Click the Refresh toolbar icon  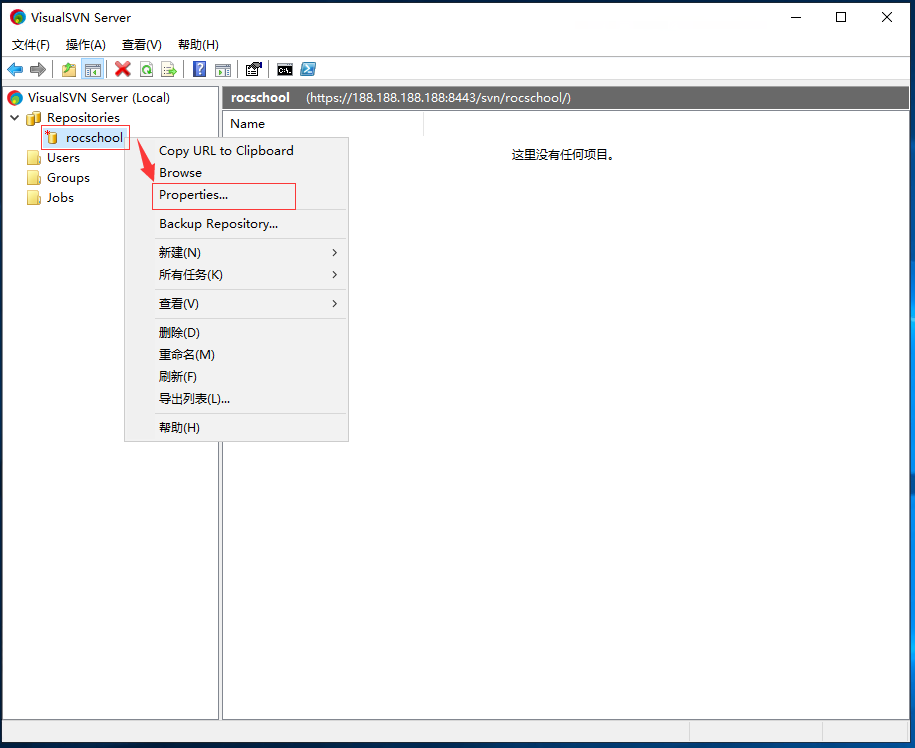[146, 69]
